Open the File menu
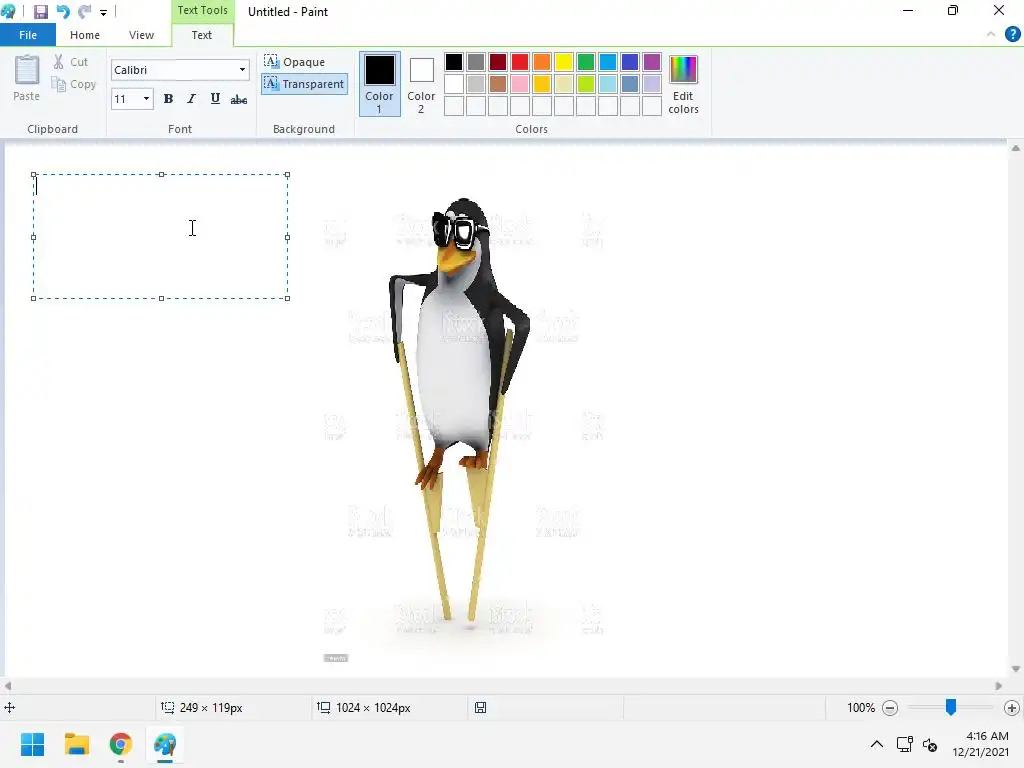Viewport: 1024px width, 768px height. (x=28, y=35)
